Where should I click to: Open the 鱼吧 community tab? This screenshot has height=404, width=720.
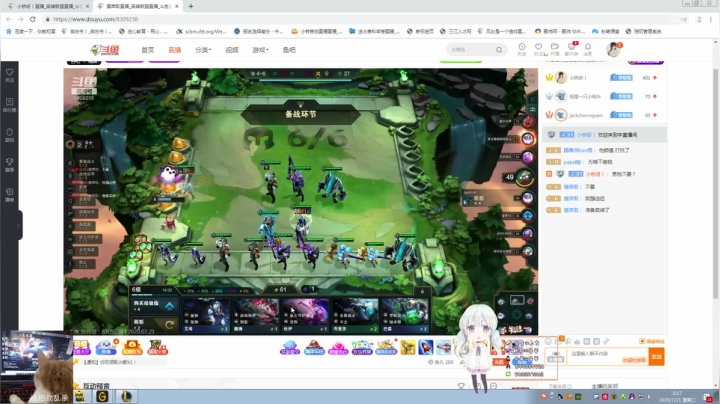click(289, 50)
